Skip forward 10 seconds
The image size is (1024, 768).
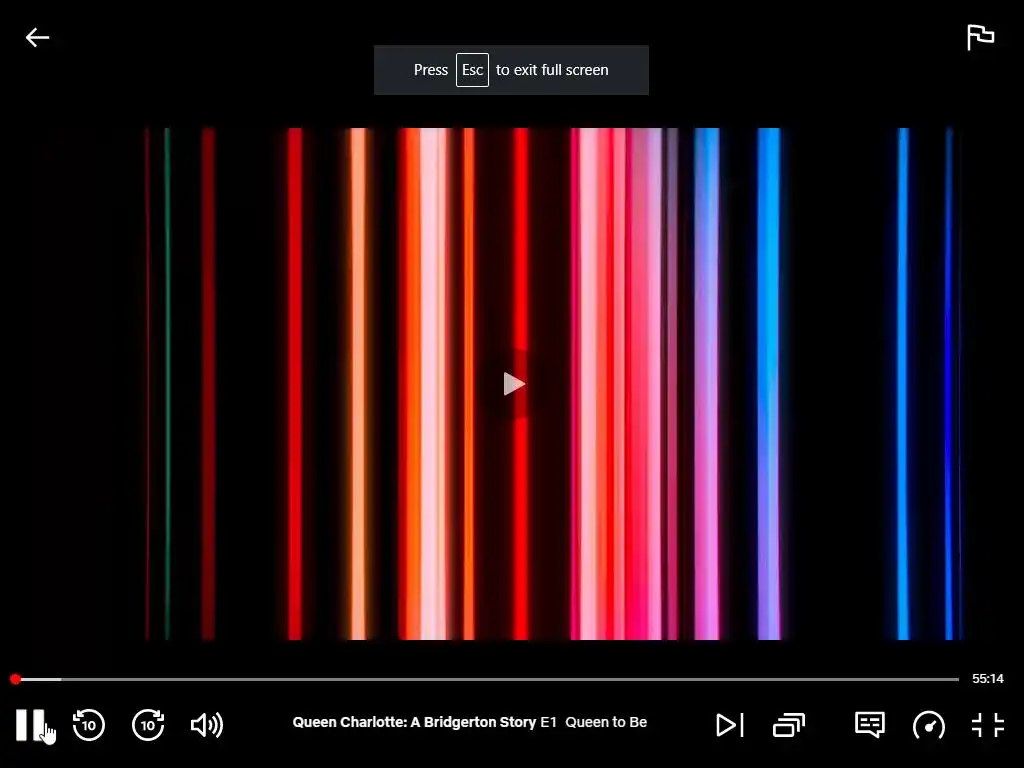pos(148,725)
